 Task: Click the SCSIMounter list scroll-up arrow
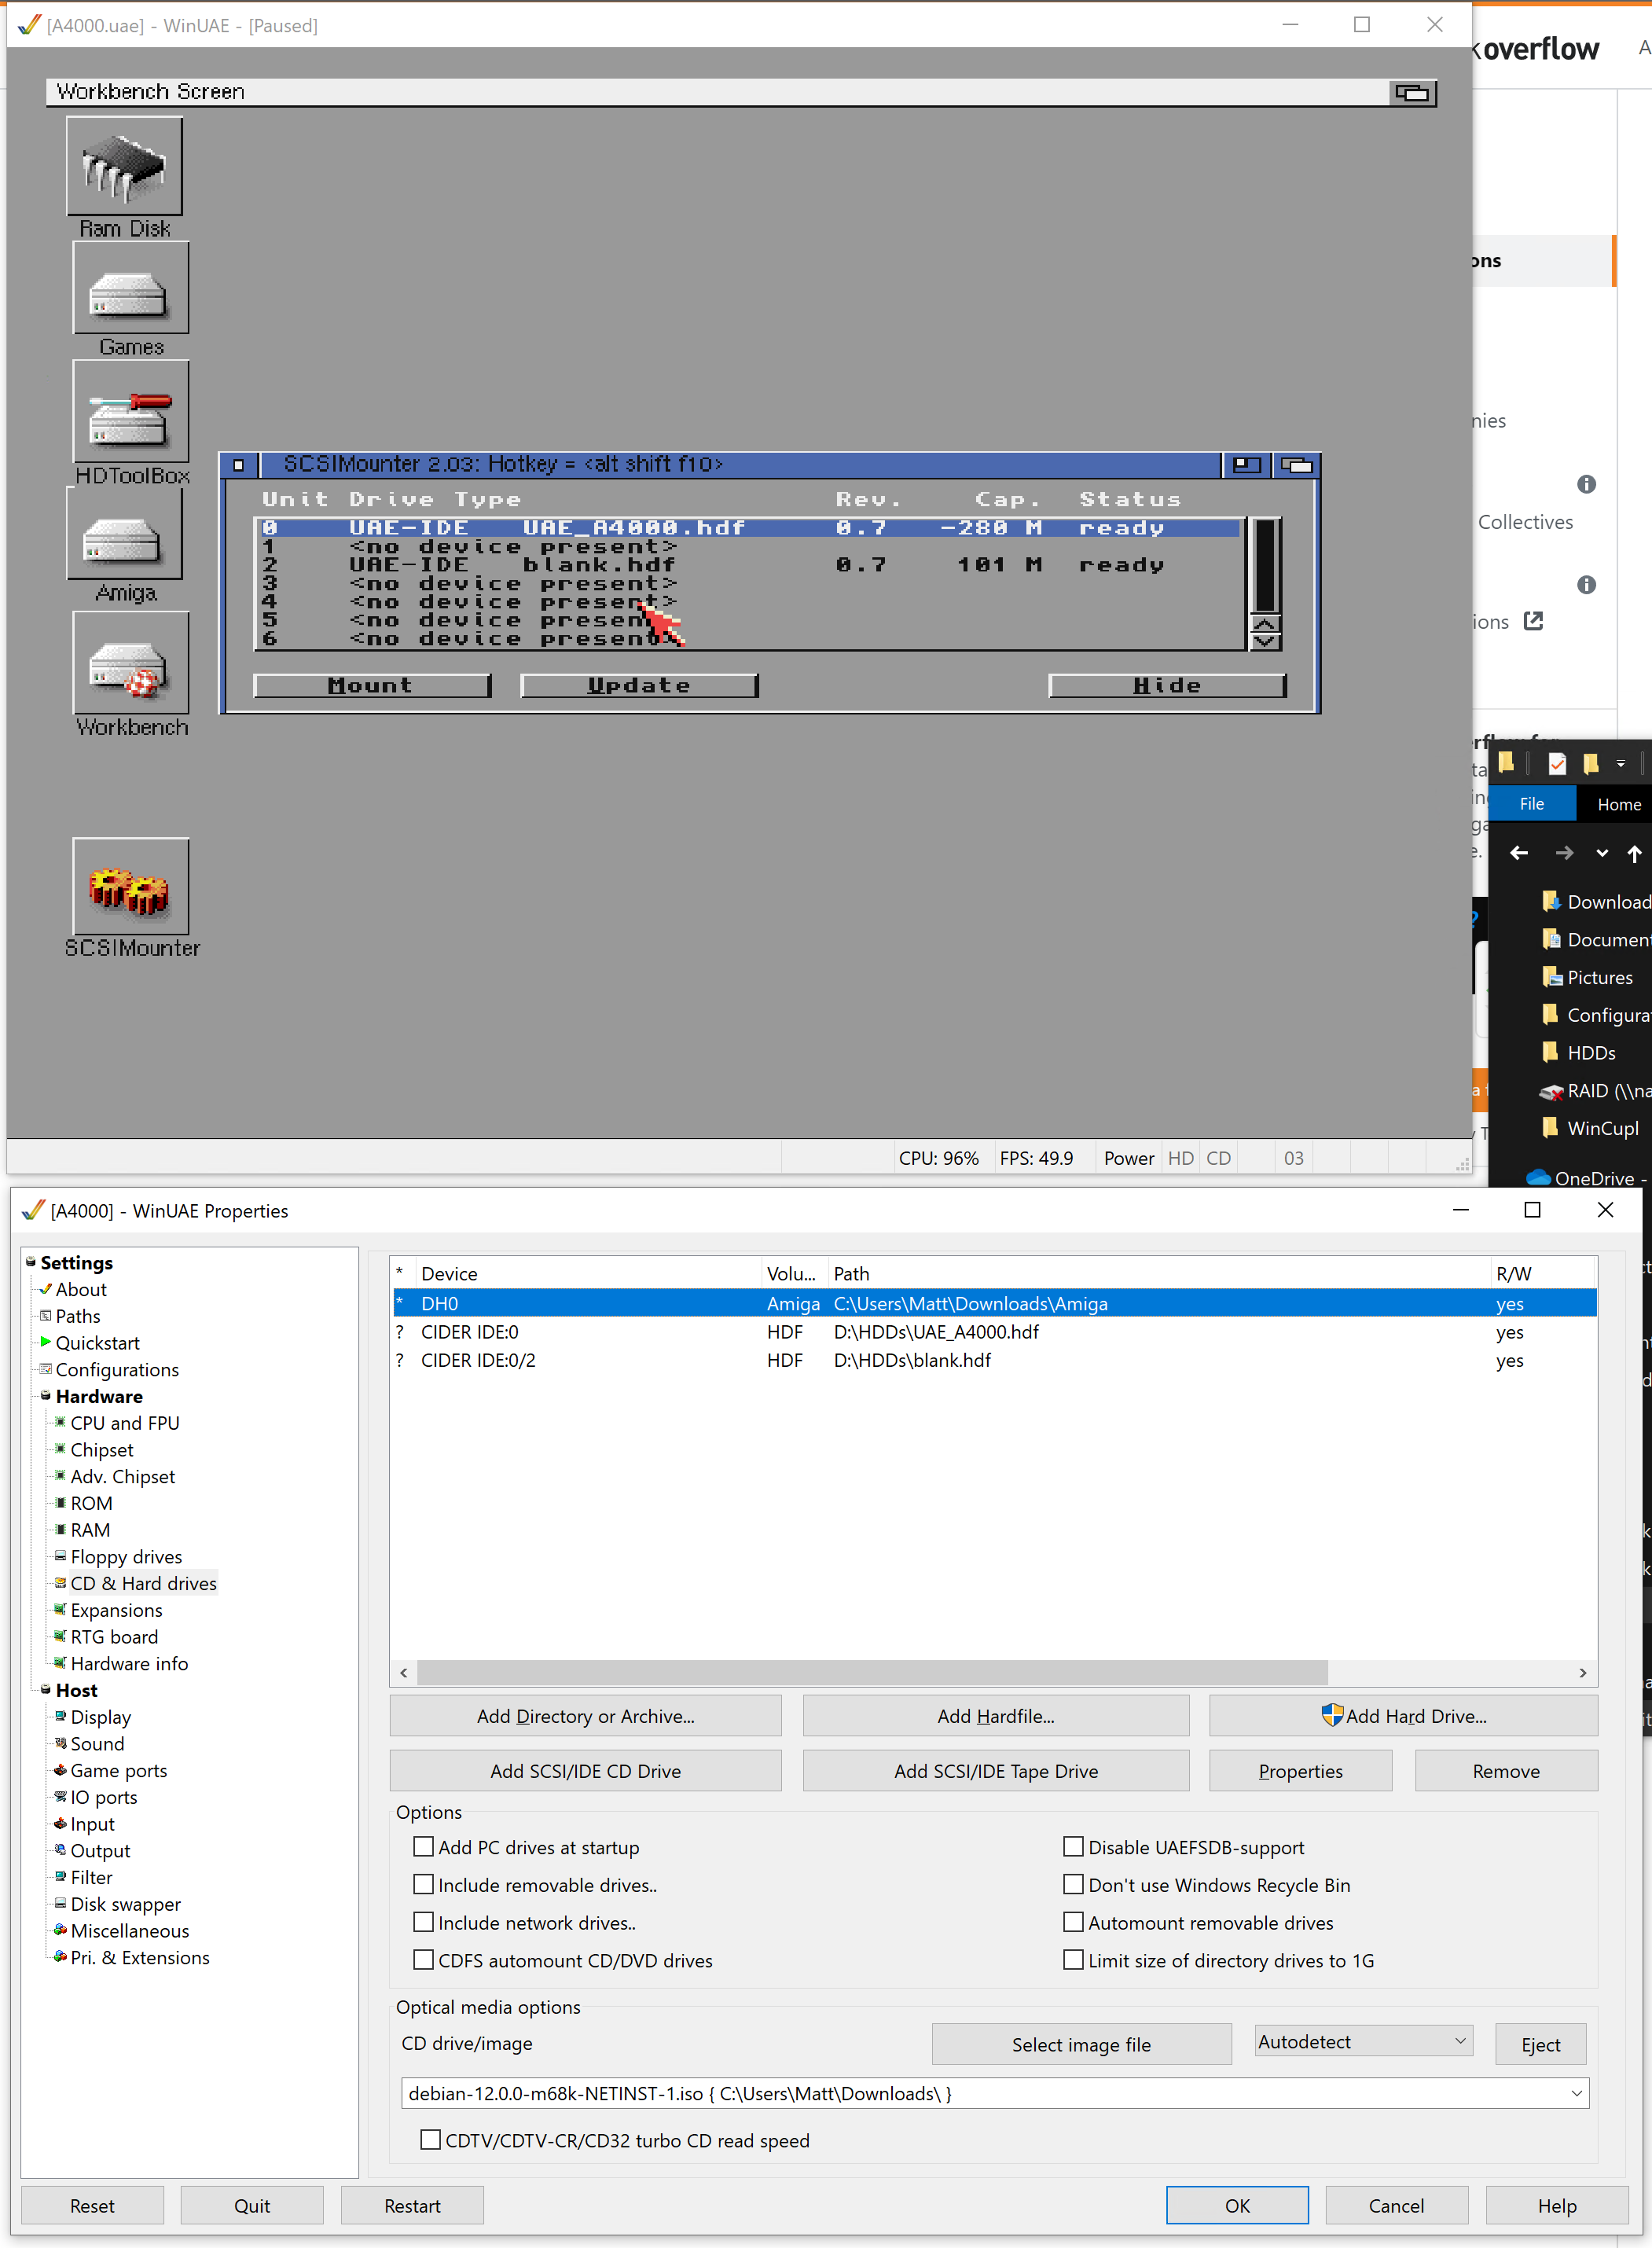click(x=1265, y=624)
